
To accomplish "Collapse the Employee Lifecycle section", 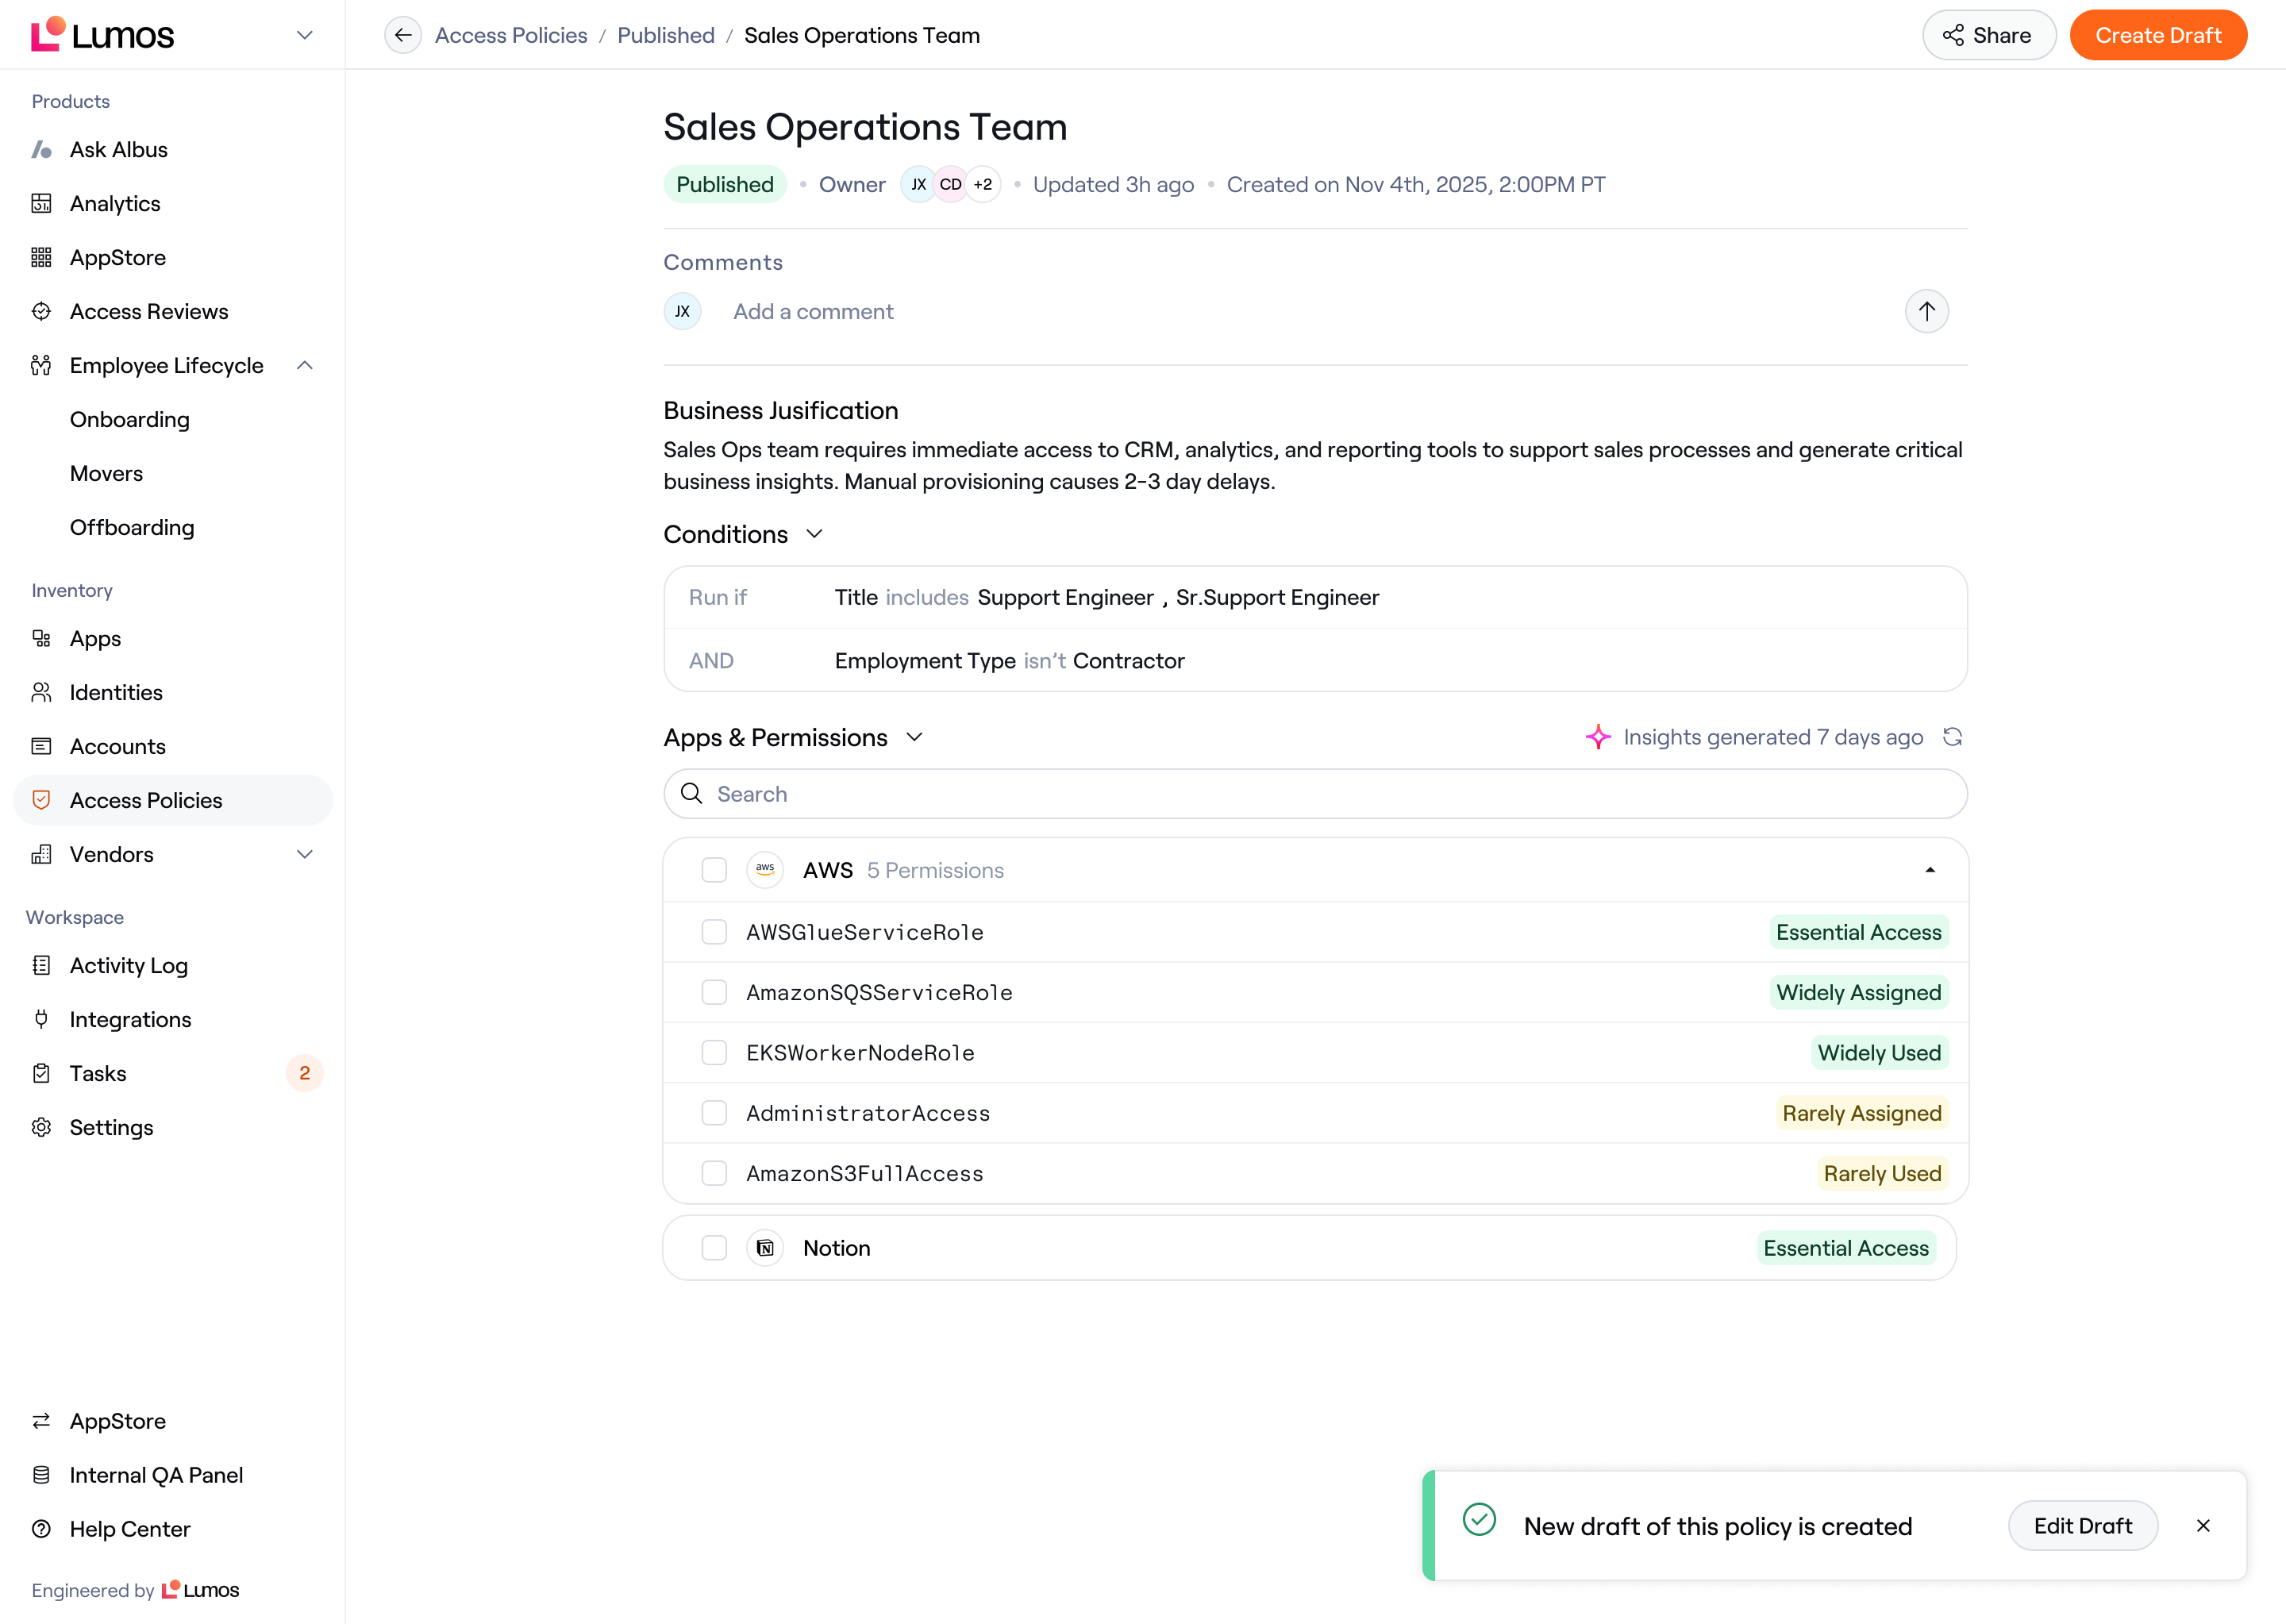I will pos(305,366).
